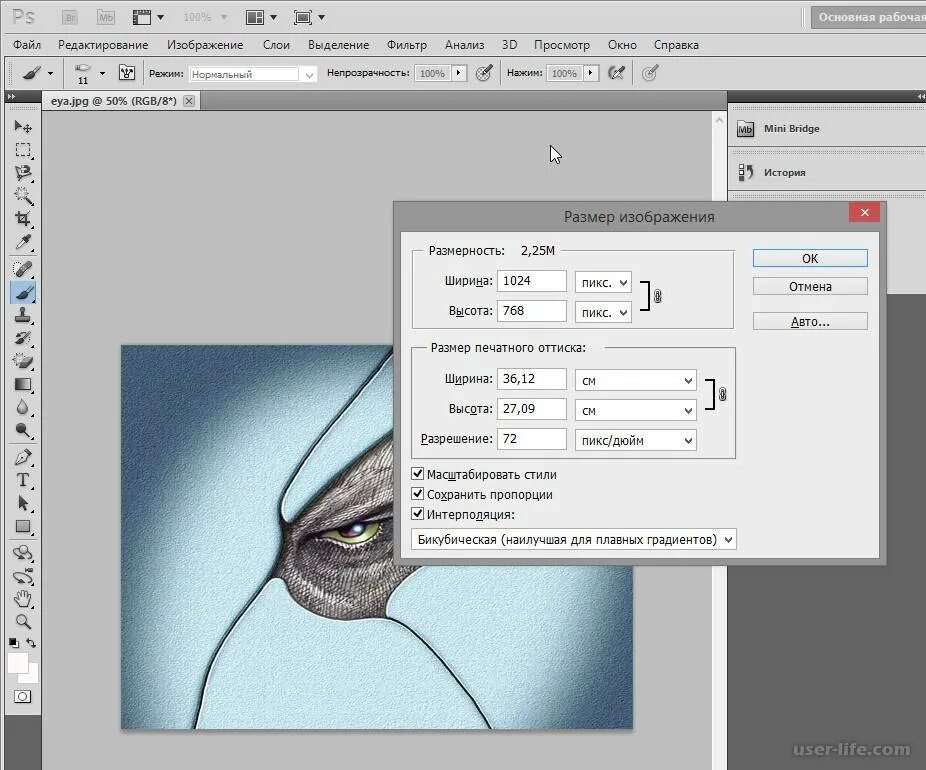926x770 pixels.
Task: Open the Слои menu
Action: [x=276, y=45]
